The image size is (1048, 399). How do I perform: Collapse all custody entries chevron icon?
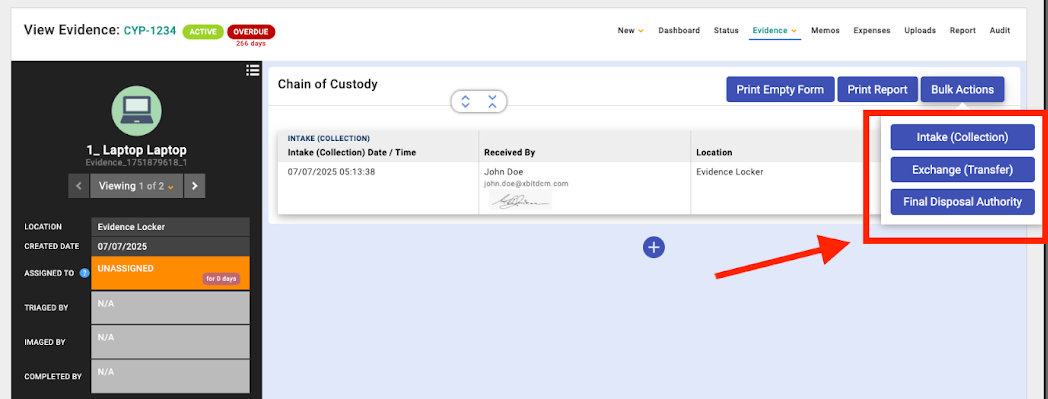tap(493, 102)
